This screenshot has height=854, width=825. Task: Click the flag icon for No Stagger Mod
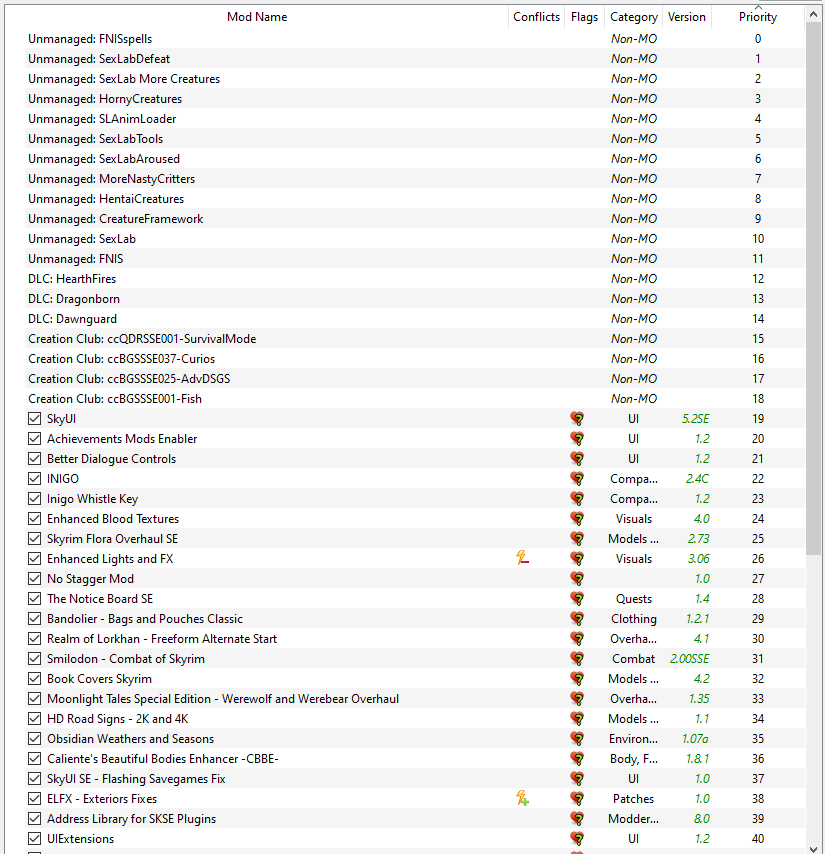click(577, 579)
